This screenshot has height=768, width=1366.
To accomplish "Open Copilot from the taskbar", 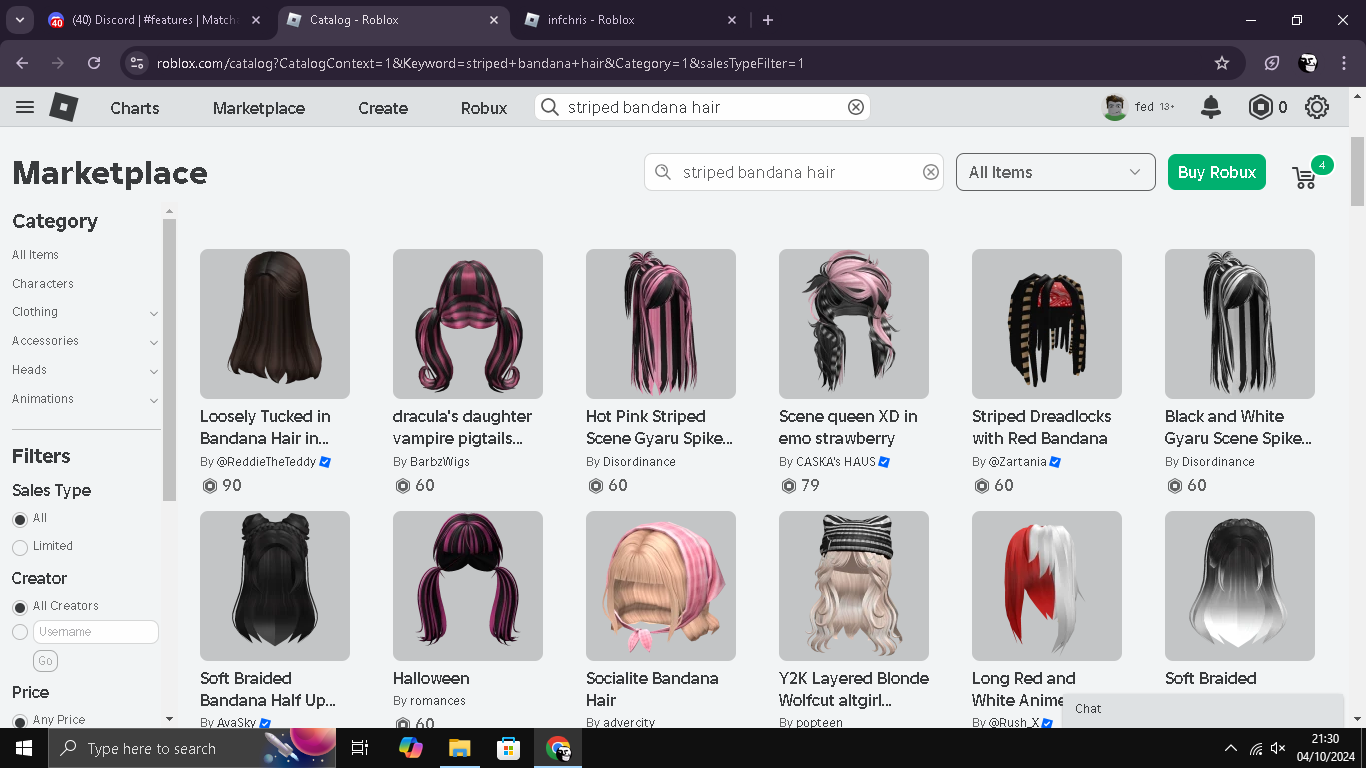I will [x=410, y=748].
